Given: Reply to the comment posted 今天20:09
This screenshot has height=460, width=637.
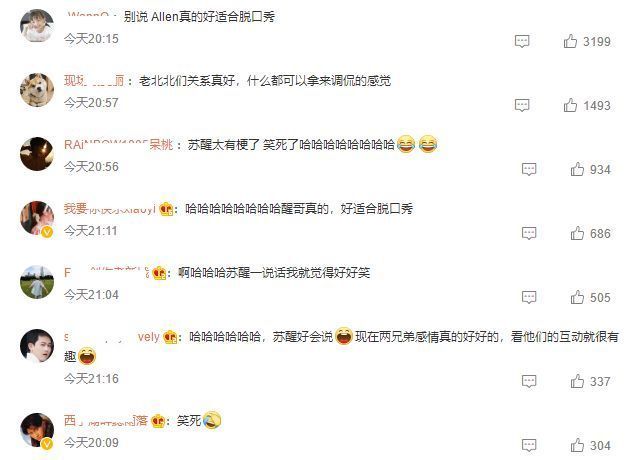Looking at the screenshot, I should [x=529, y=445].
